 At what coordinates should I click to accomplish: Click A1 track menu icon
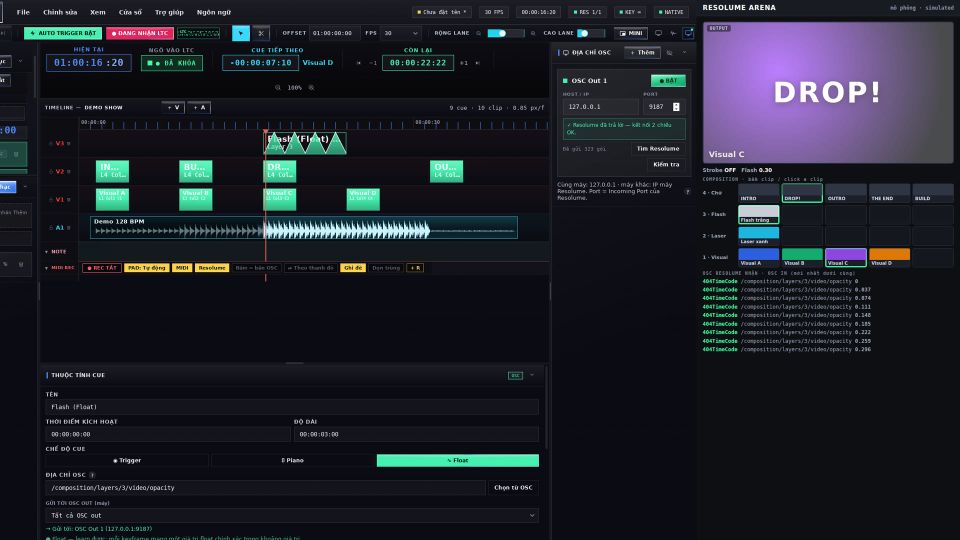69,228
